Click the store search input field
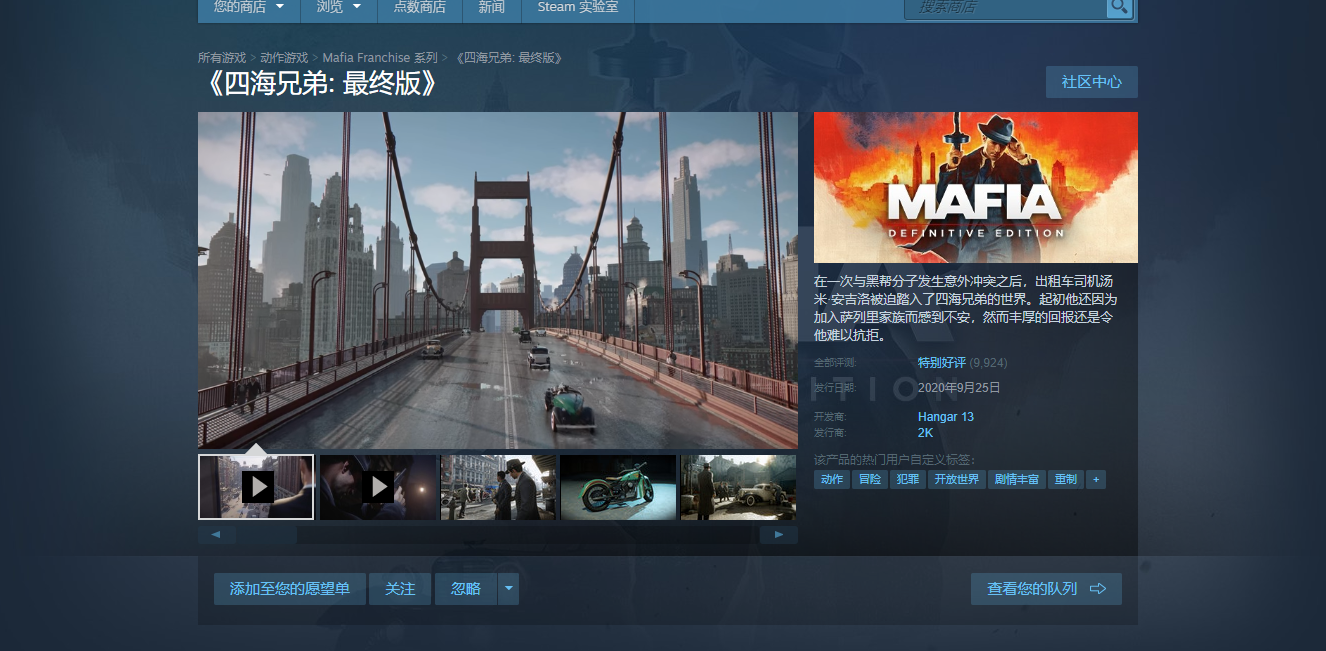This screenshot has height=651, width=1326. [x=1006, y=7]
